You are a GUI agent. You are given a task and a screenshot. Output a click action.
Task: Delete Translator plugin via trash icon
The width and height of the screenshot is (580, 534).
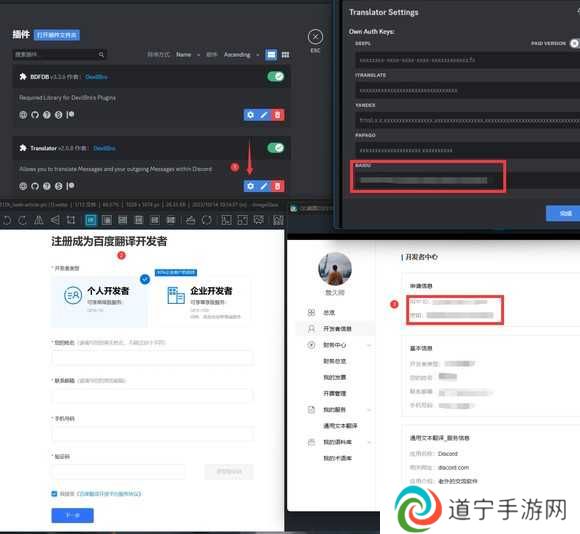point(277,186)
